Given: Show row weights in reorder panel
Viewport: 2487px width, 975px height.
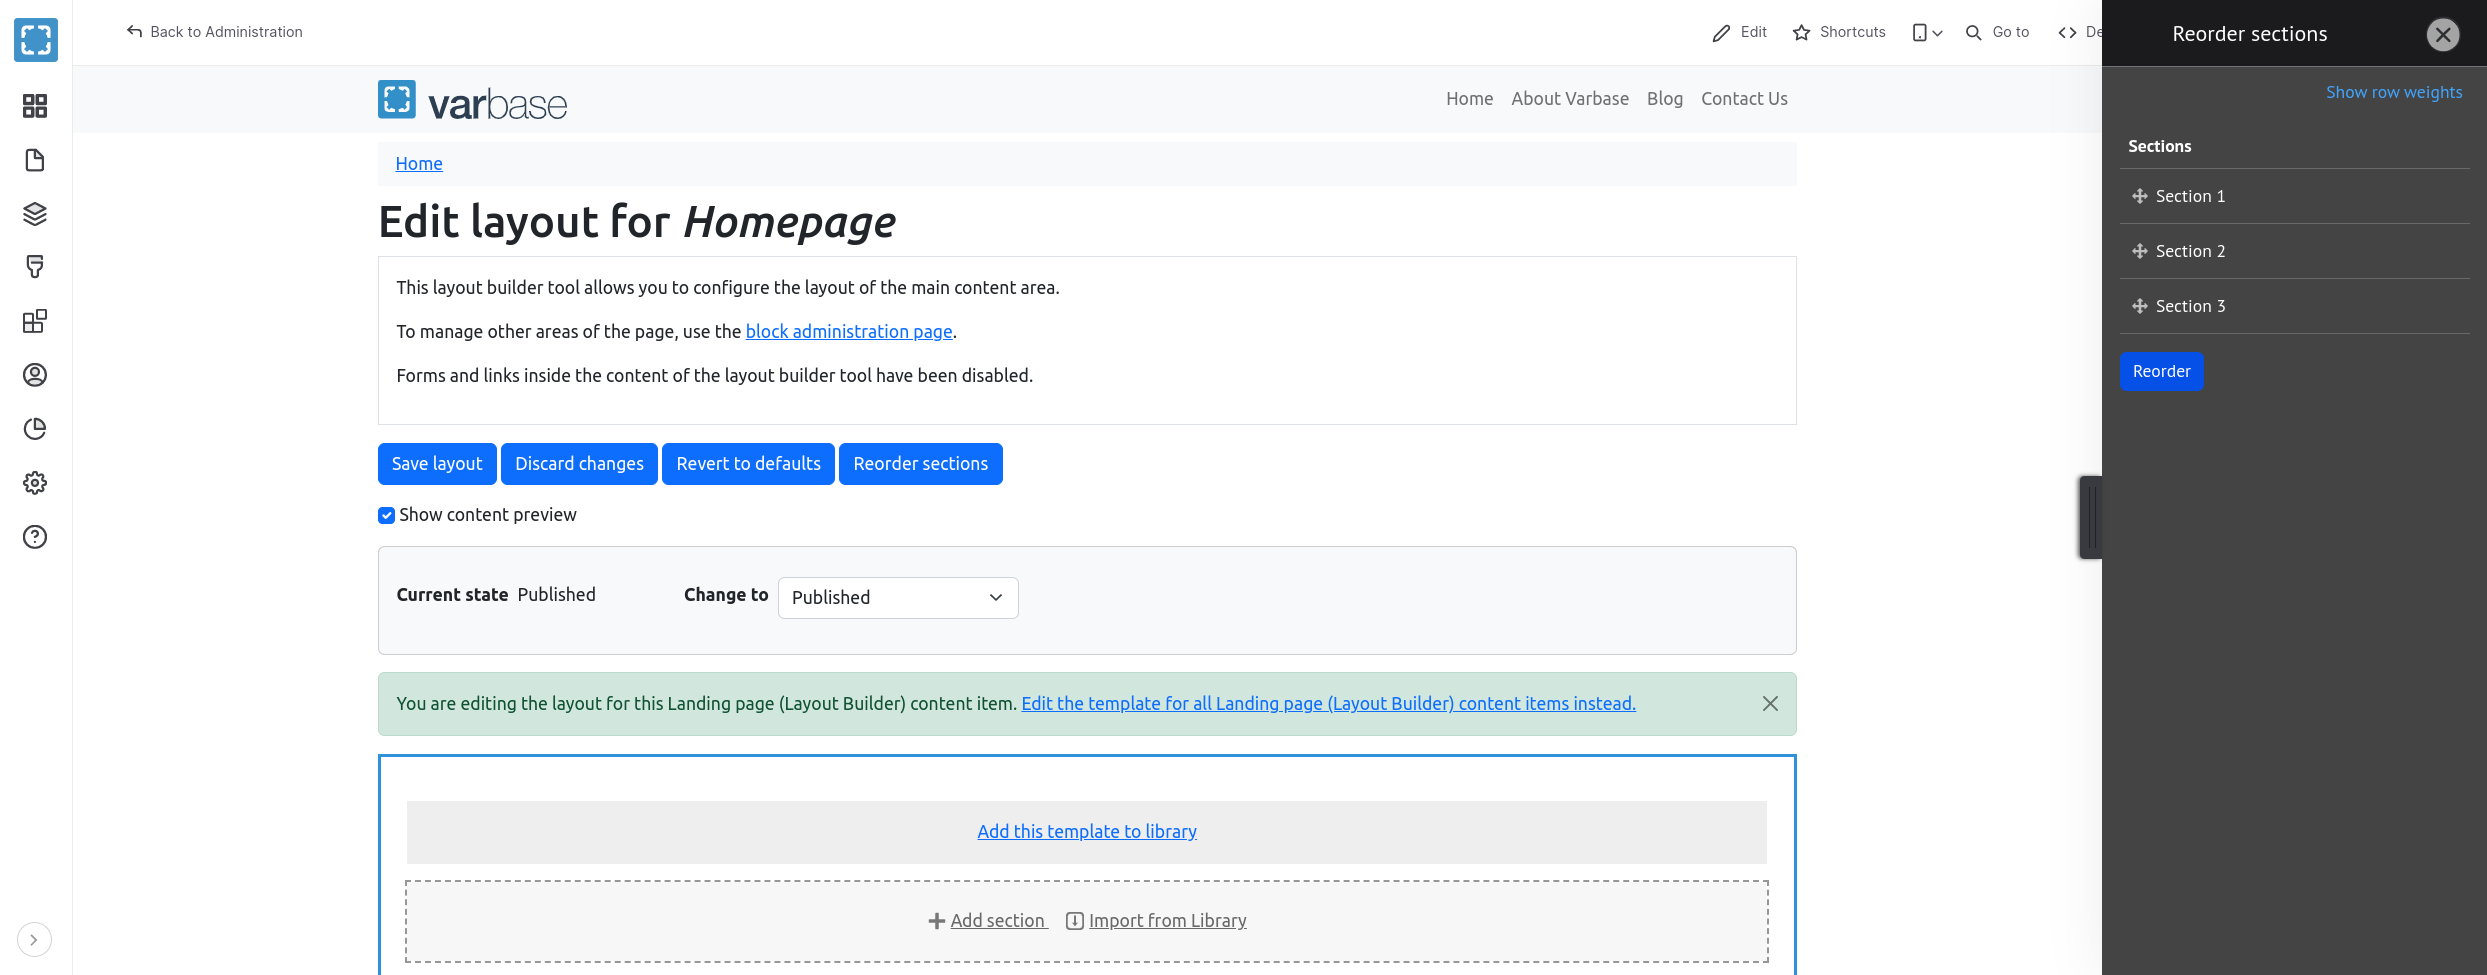Looking at the screenshot, I should tap(2393, 92).
